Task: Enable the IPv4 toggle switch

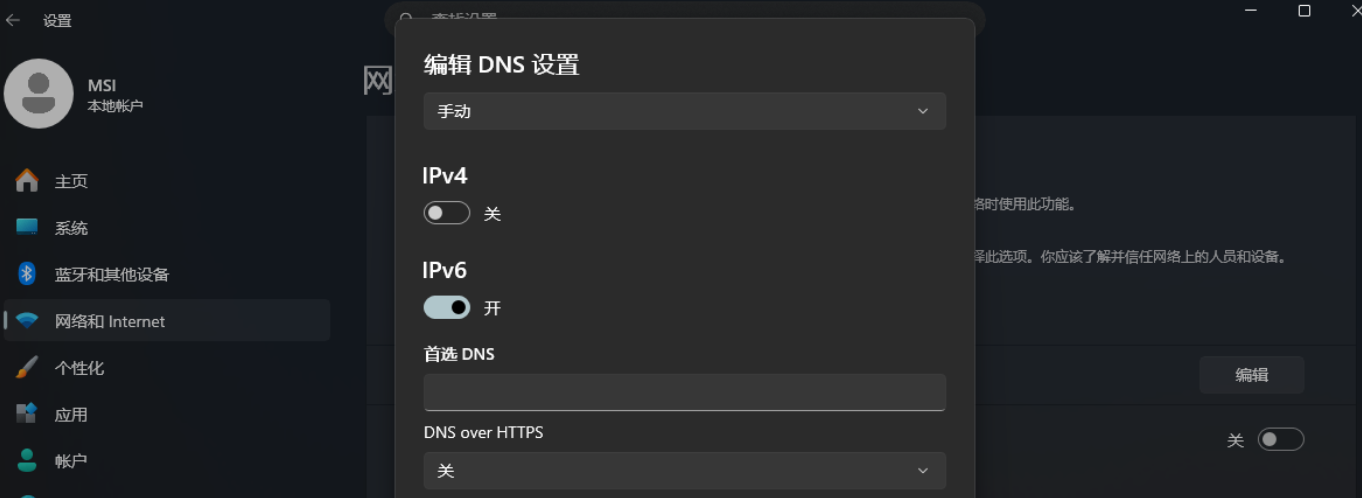Action: (x=446, y=213)
